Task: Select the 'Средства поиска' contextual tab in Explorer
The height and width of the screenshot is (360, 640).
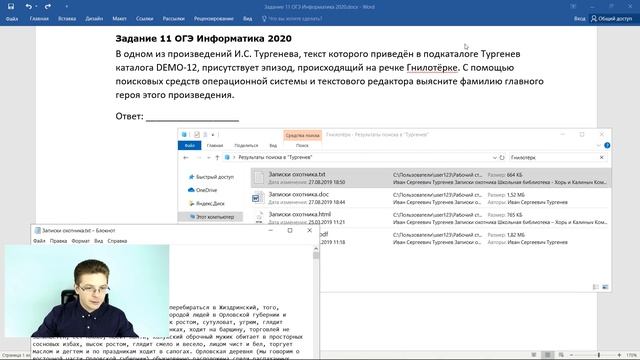Action: point(302,135)
